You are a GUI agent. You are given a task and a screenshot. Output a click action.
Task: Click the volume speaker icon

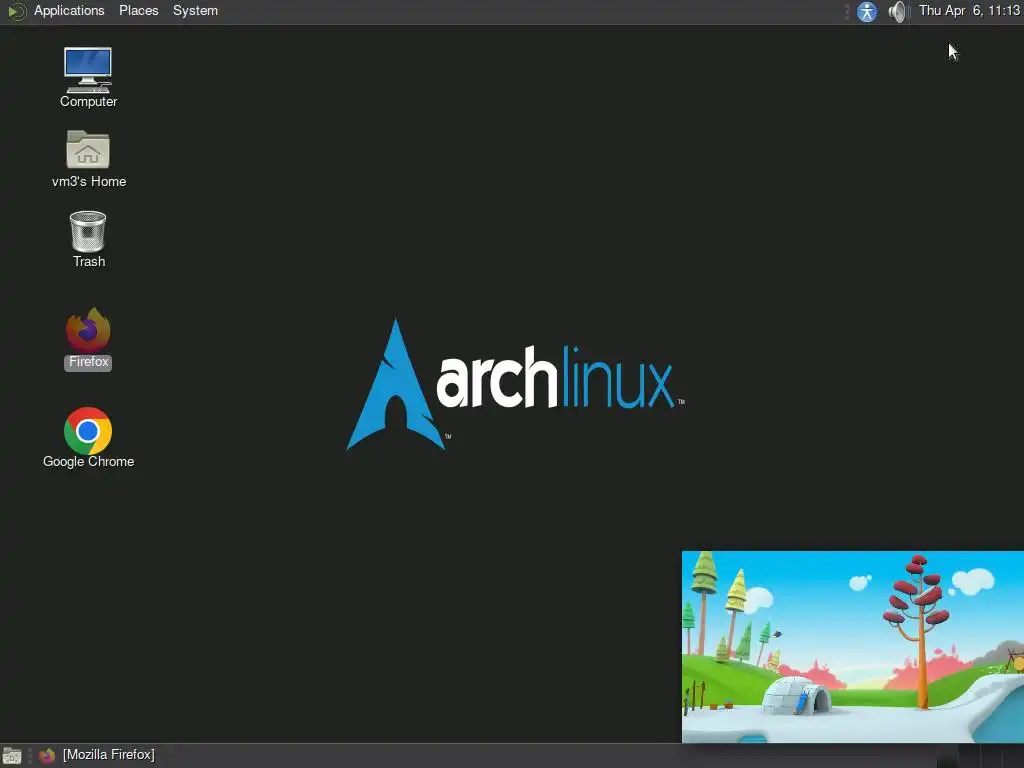tap(898, 12)
